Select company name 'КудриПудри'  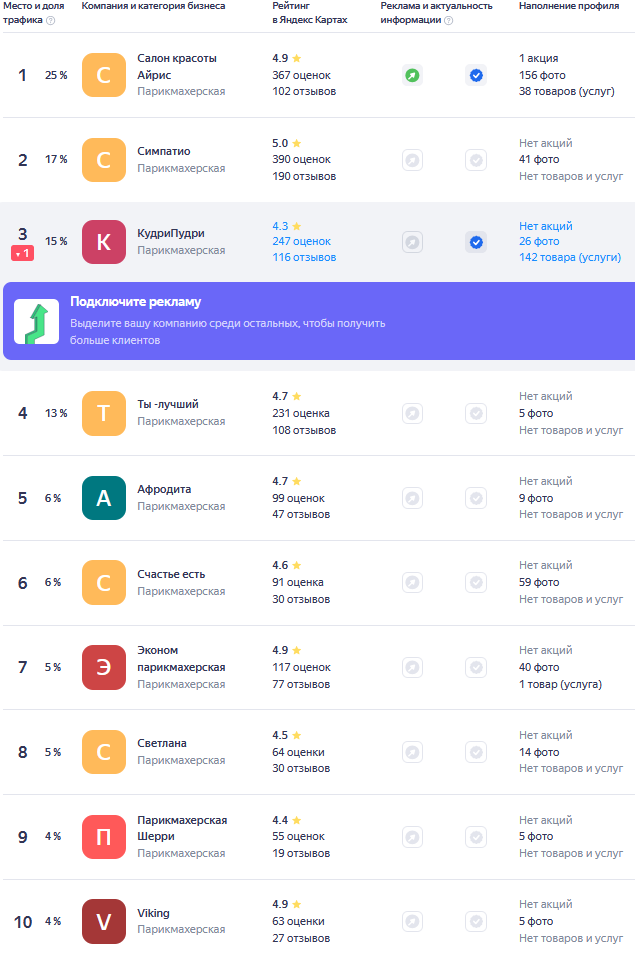tap(170, 233)
